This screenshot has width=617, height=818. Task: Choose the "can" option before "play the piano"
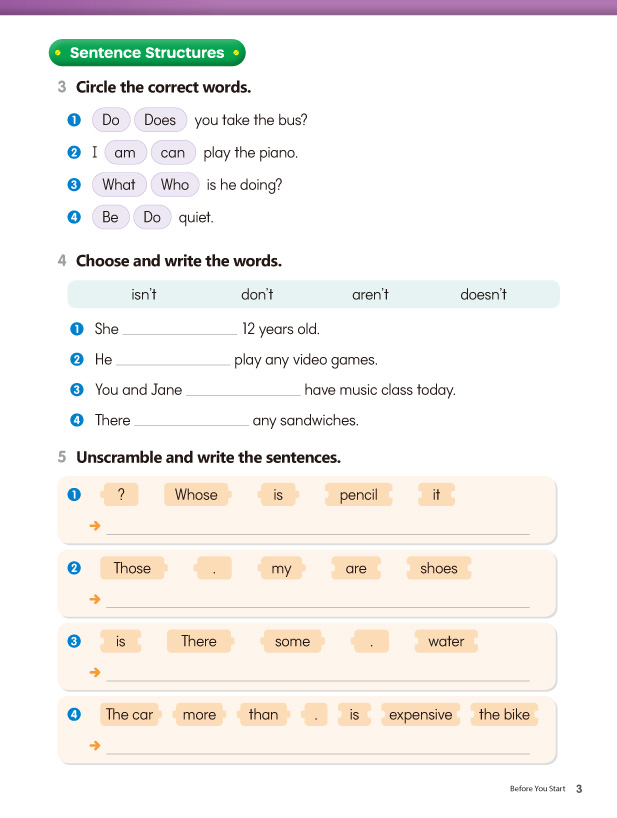click(173, 153)
